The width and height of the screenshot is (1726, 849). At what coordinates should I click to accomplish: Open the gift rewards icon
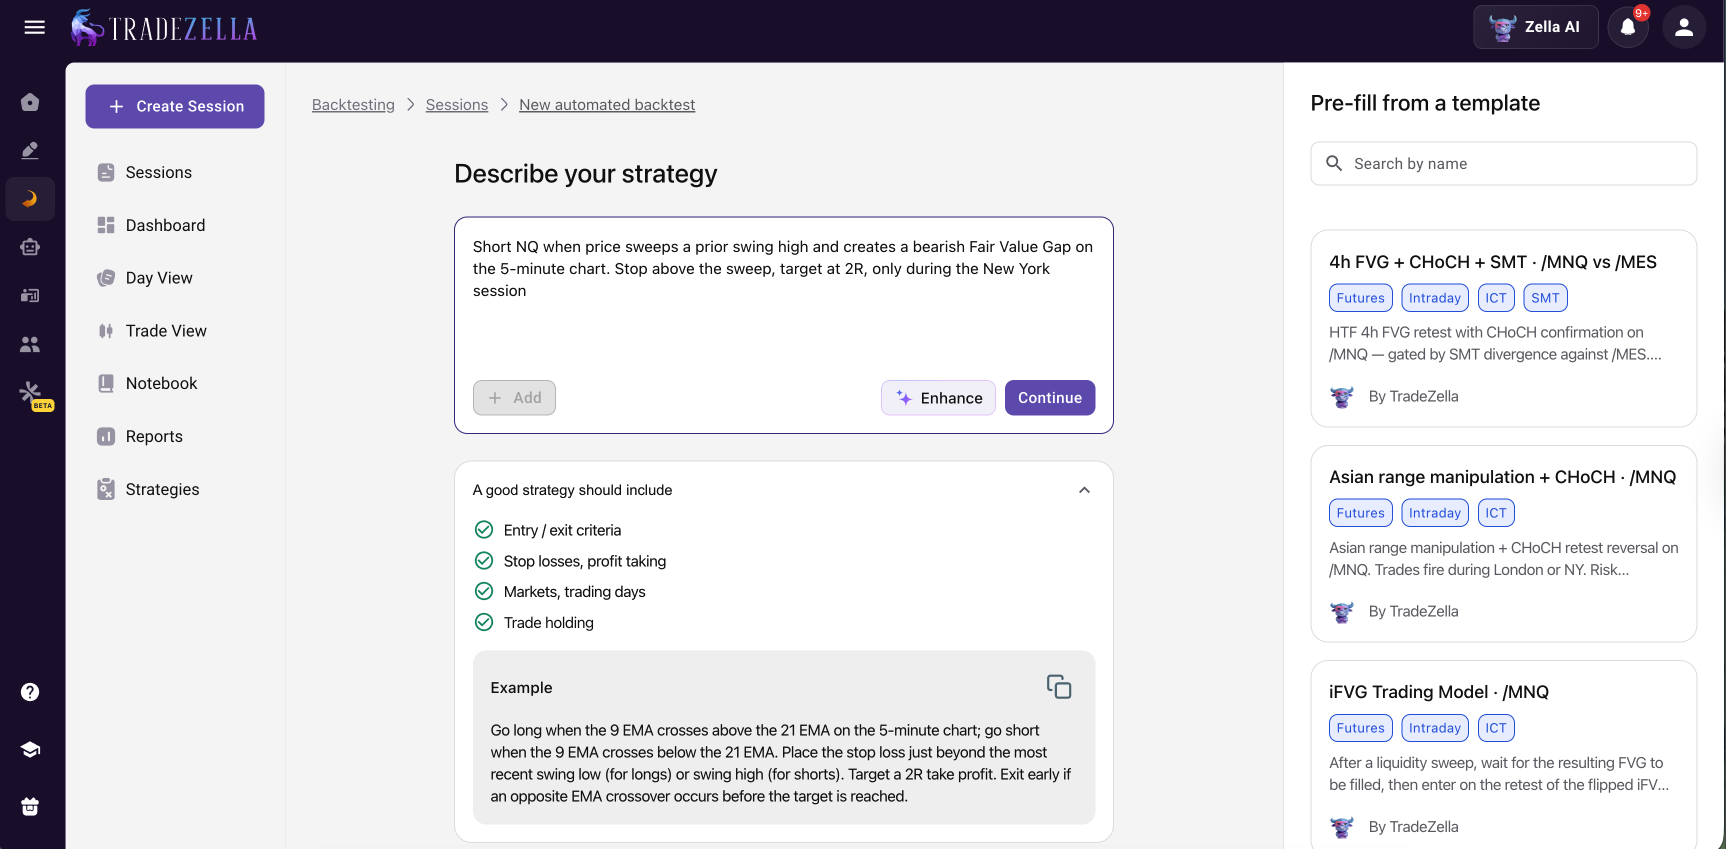[x=30, y=807]
